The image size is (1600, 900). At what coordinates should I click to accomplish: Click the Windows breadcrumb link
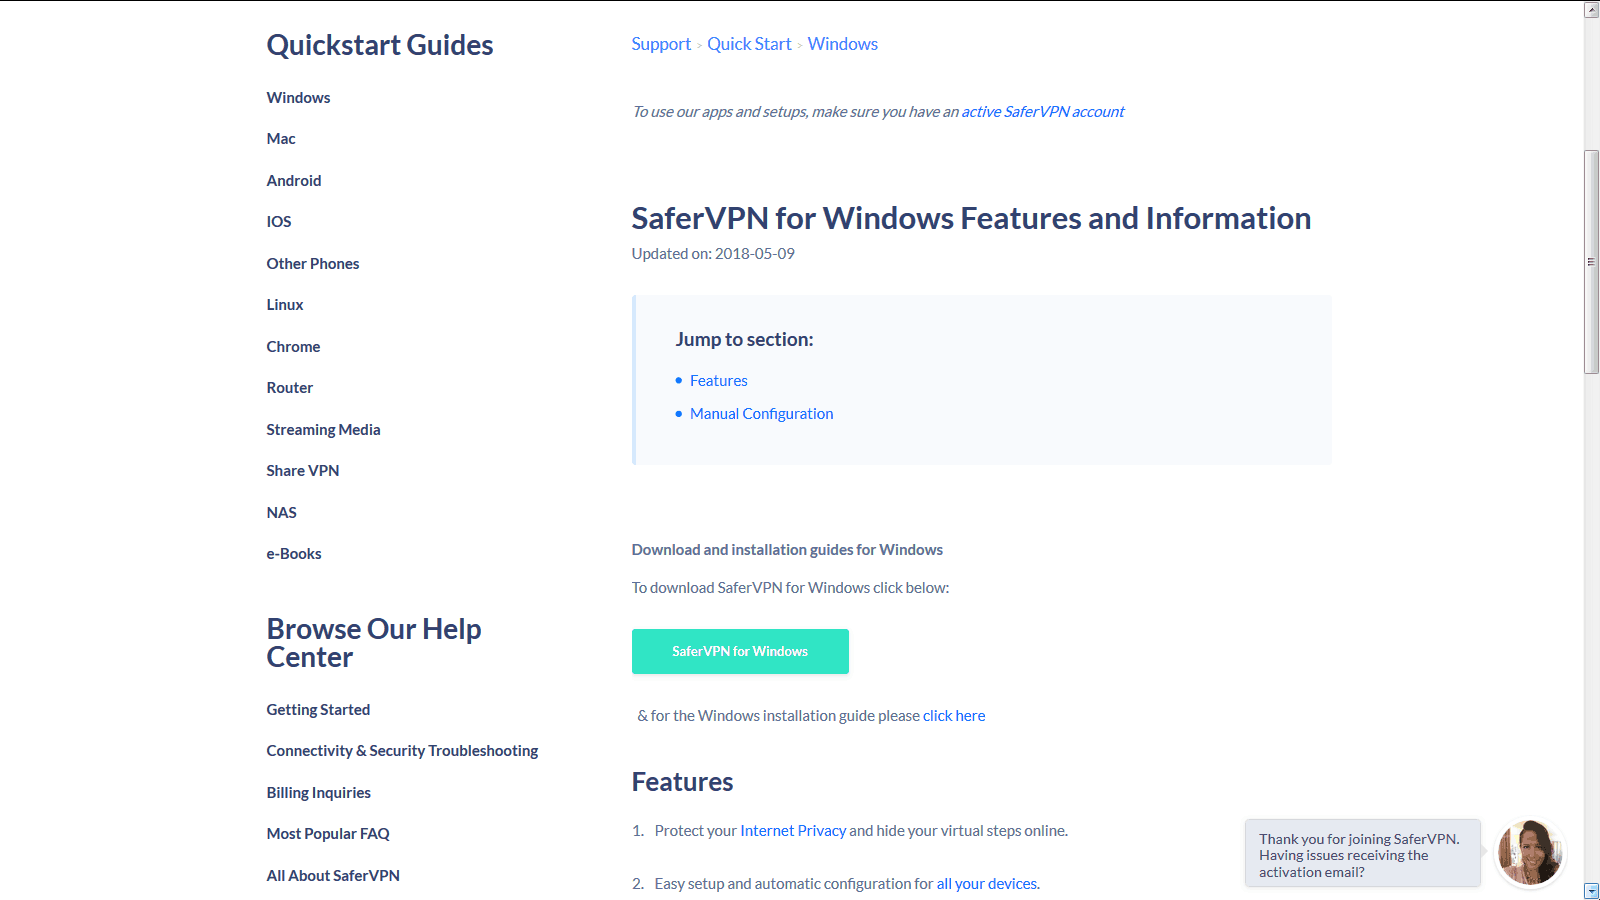843,44
